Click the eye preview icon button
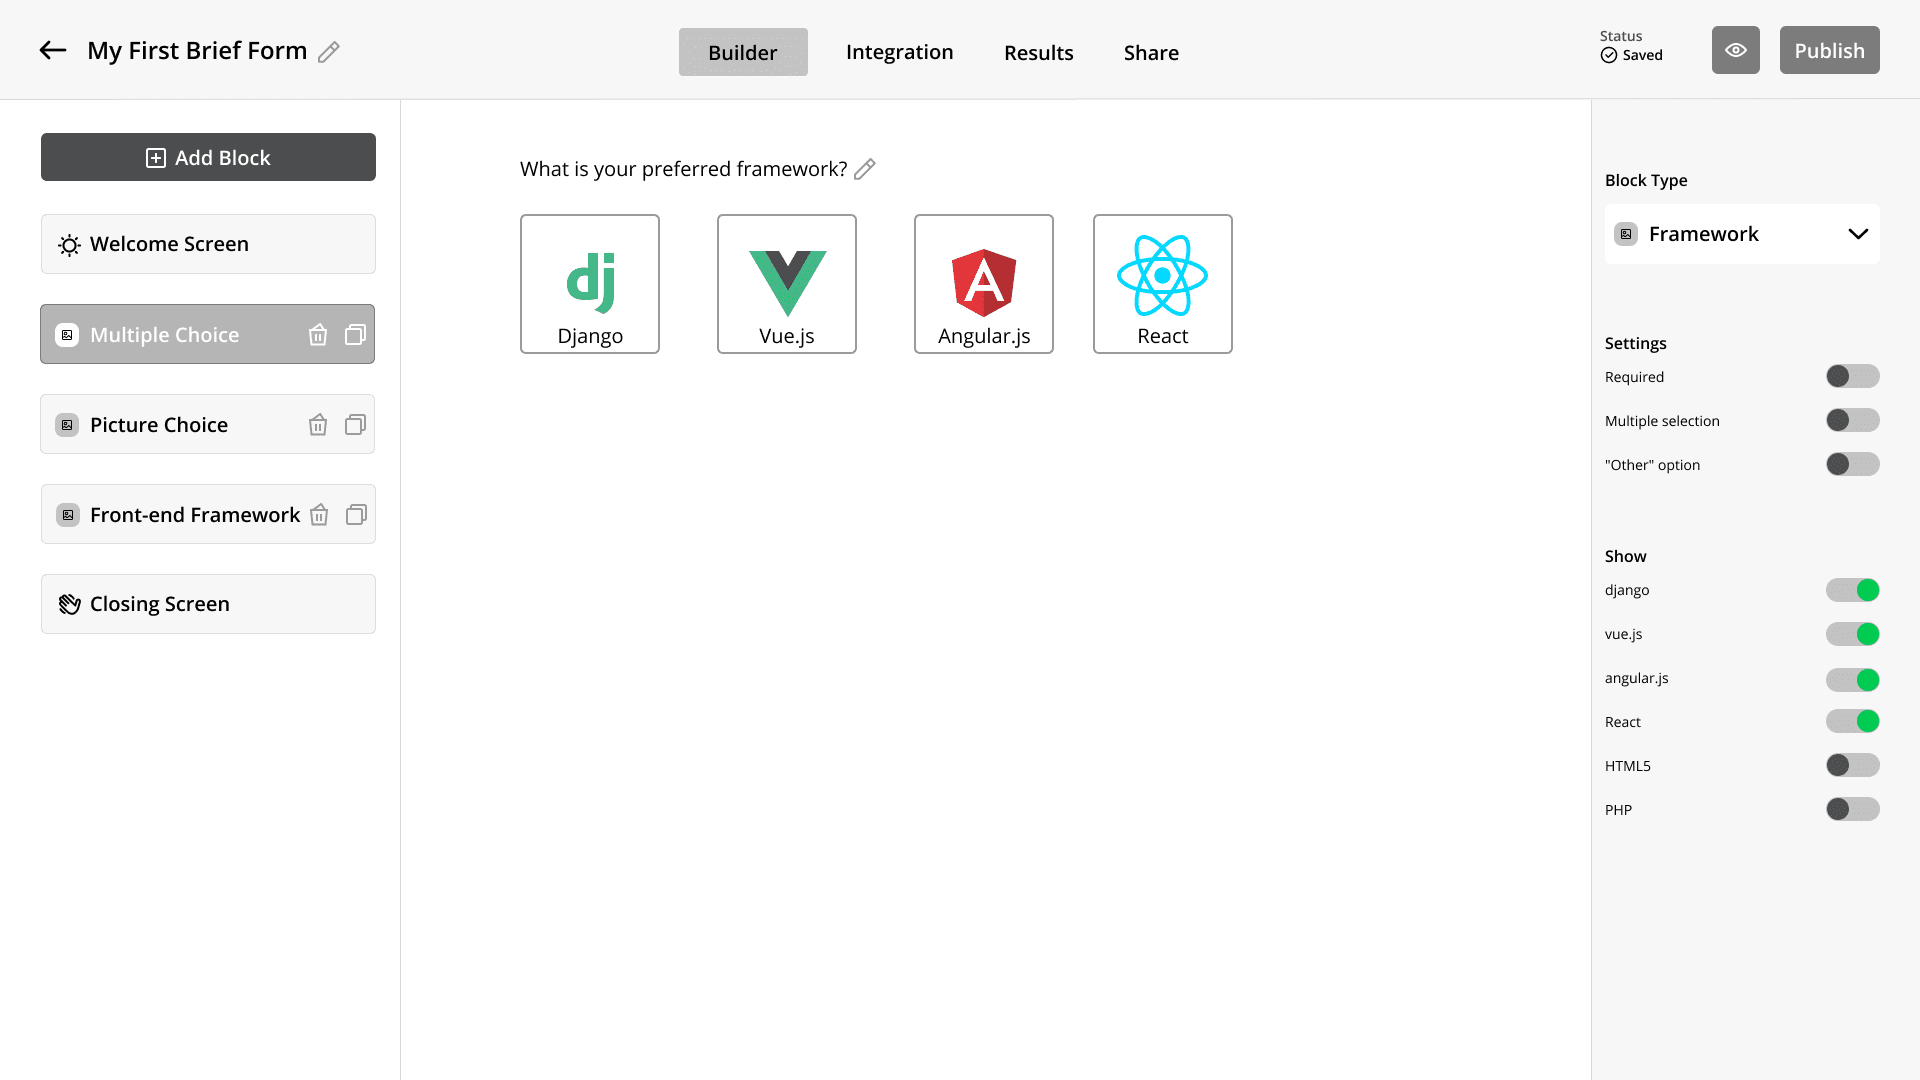The image size is (1920, 1080). point(1735,50)
